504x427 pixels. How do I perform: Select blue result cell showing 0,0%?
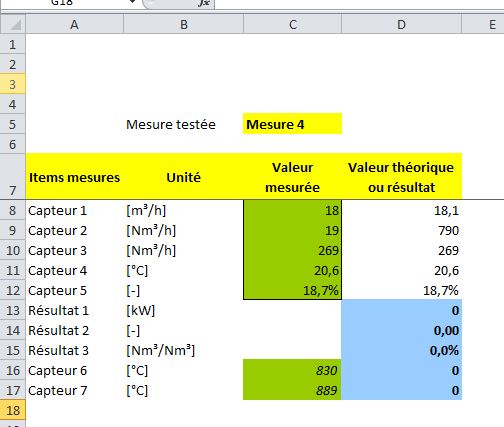[402, 350]
